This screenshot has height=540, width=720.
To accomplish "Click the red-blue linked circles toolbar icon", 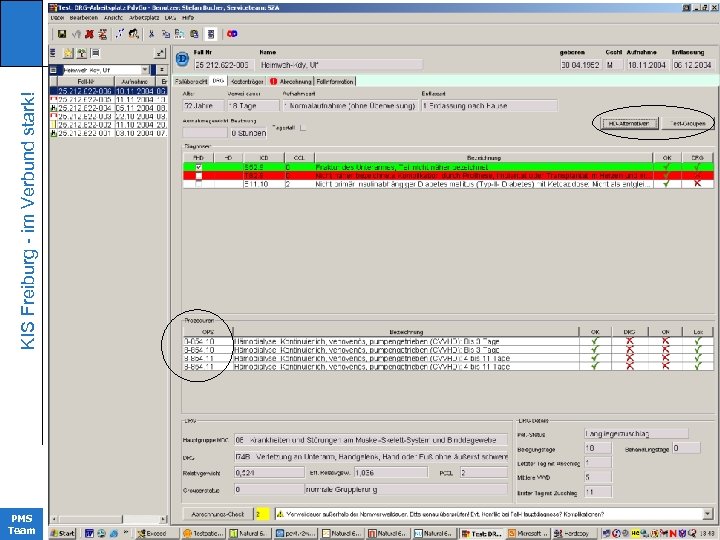I will pyautogui.click(x=232, y=34).
